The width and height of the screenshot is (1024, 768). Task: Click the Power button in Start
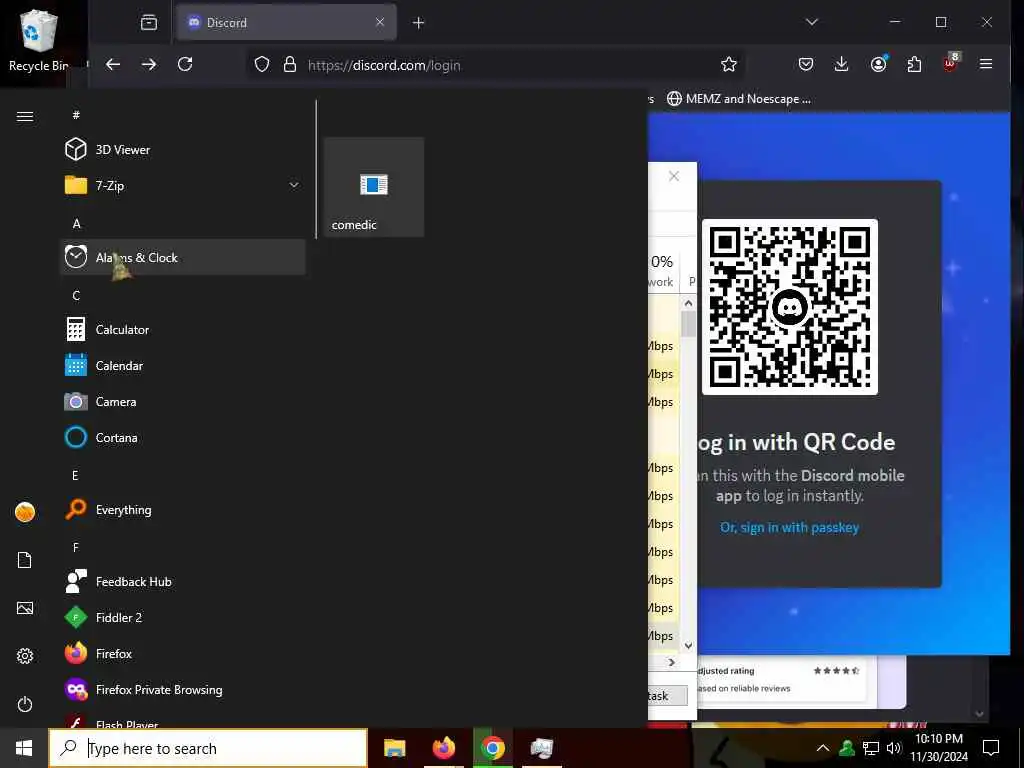tap(25, 704)
